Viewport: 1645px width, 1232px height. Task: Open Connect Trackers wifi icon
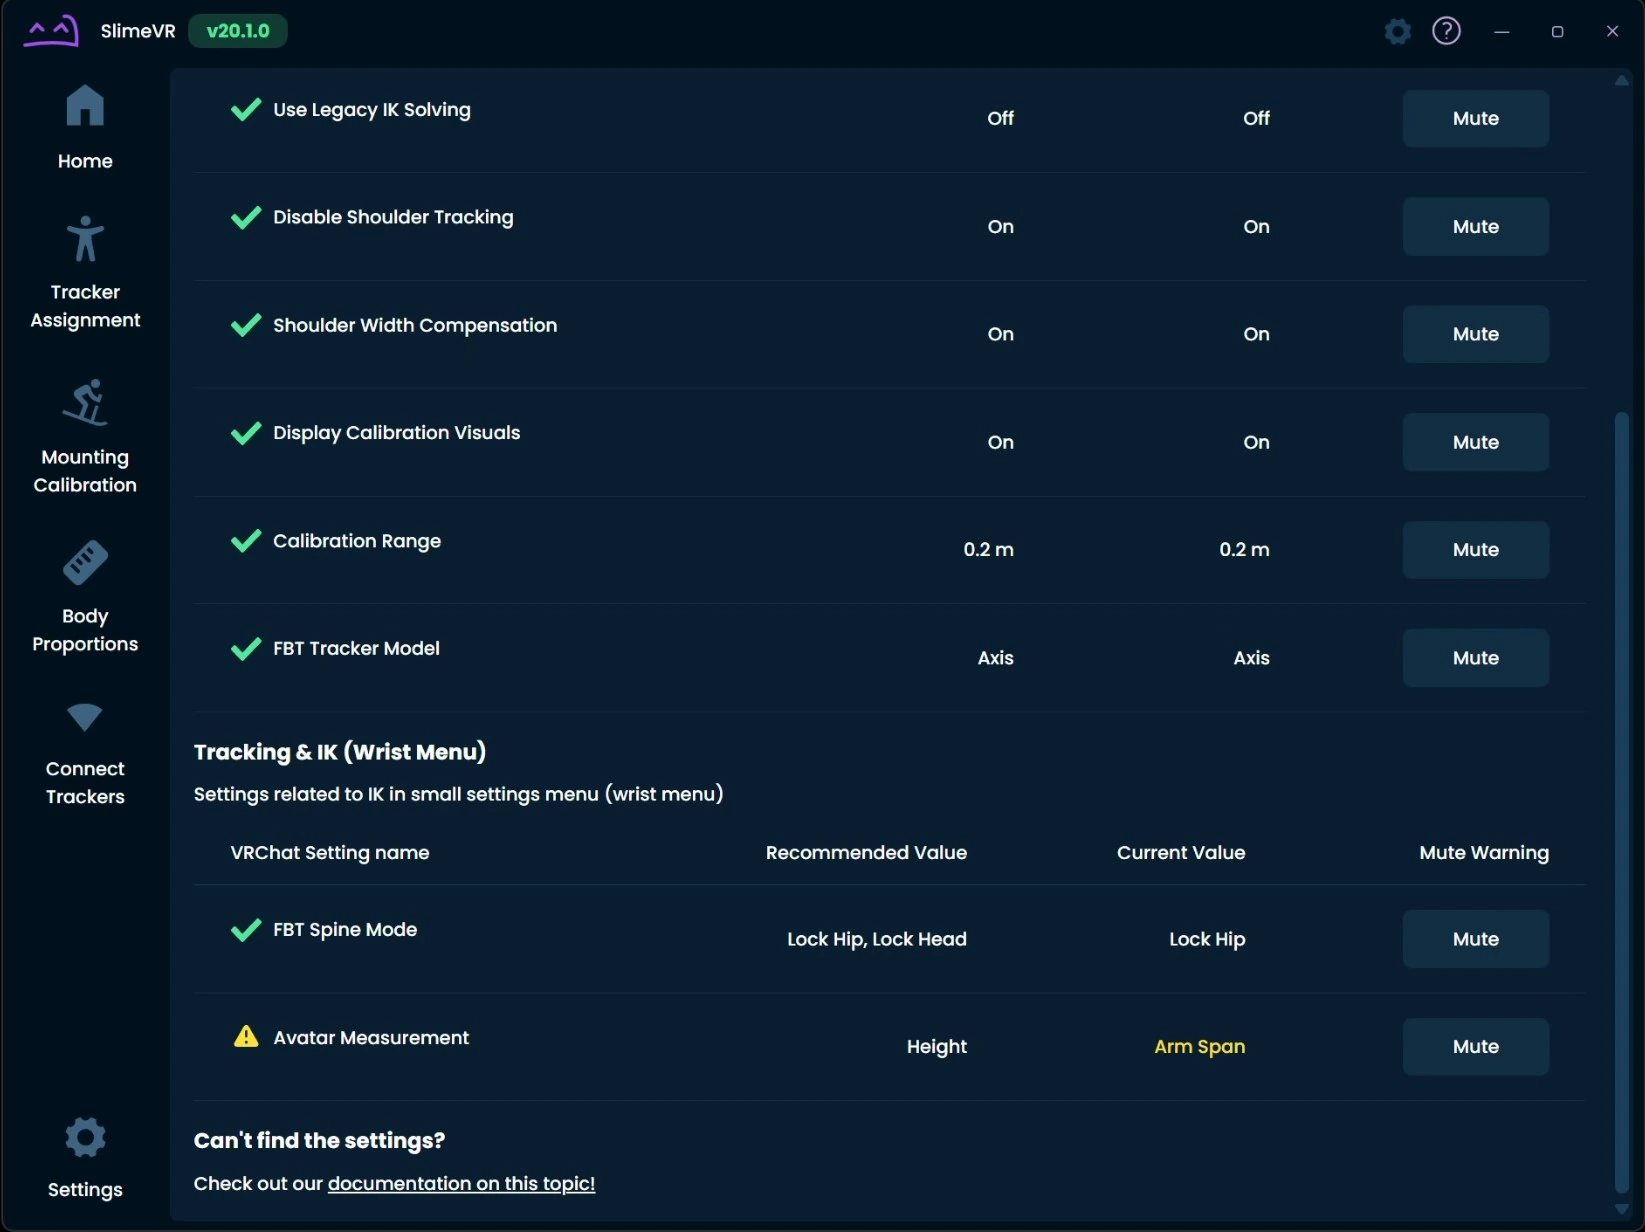pos(85,716)
